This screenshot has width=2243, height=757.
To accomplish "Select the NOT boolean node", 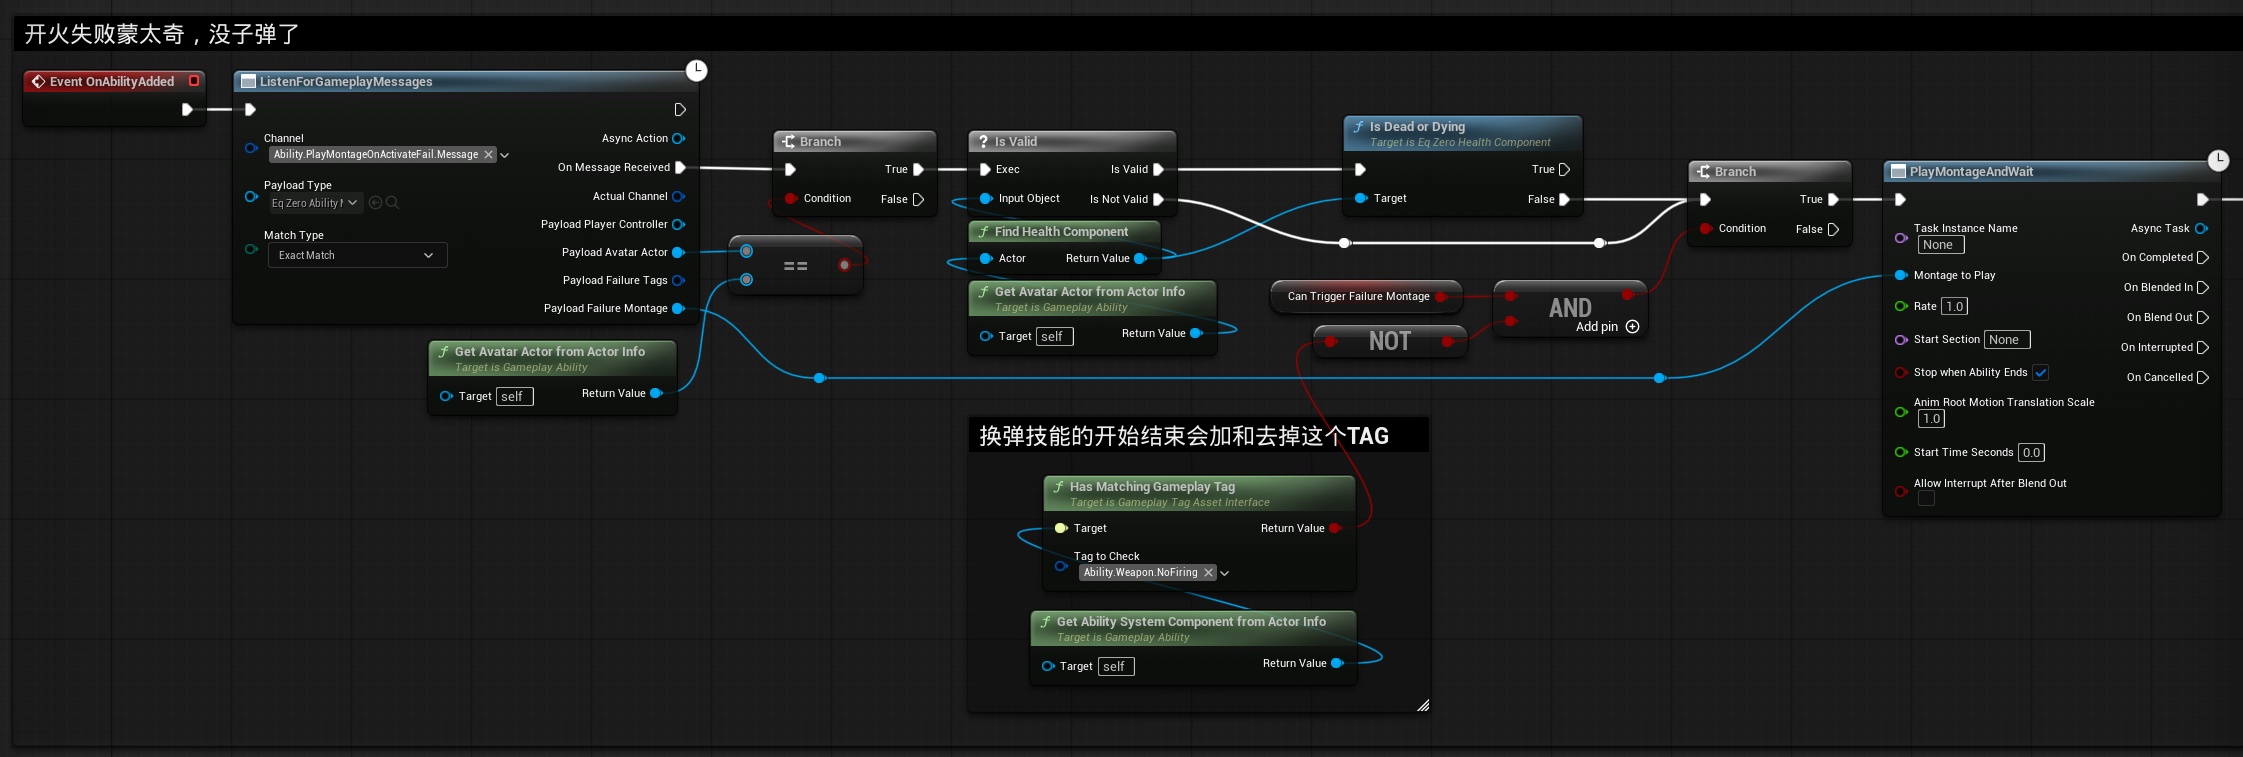I will [1389, 342].
